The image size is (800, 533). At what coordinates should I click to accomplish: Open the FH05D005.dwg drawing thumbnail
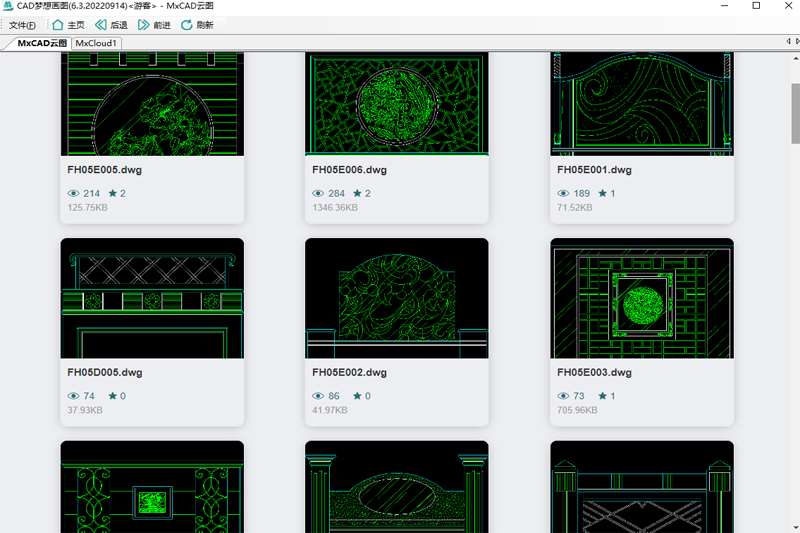152,298
